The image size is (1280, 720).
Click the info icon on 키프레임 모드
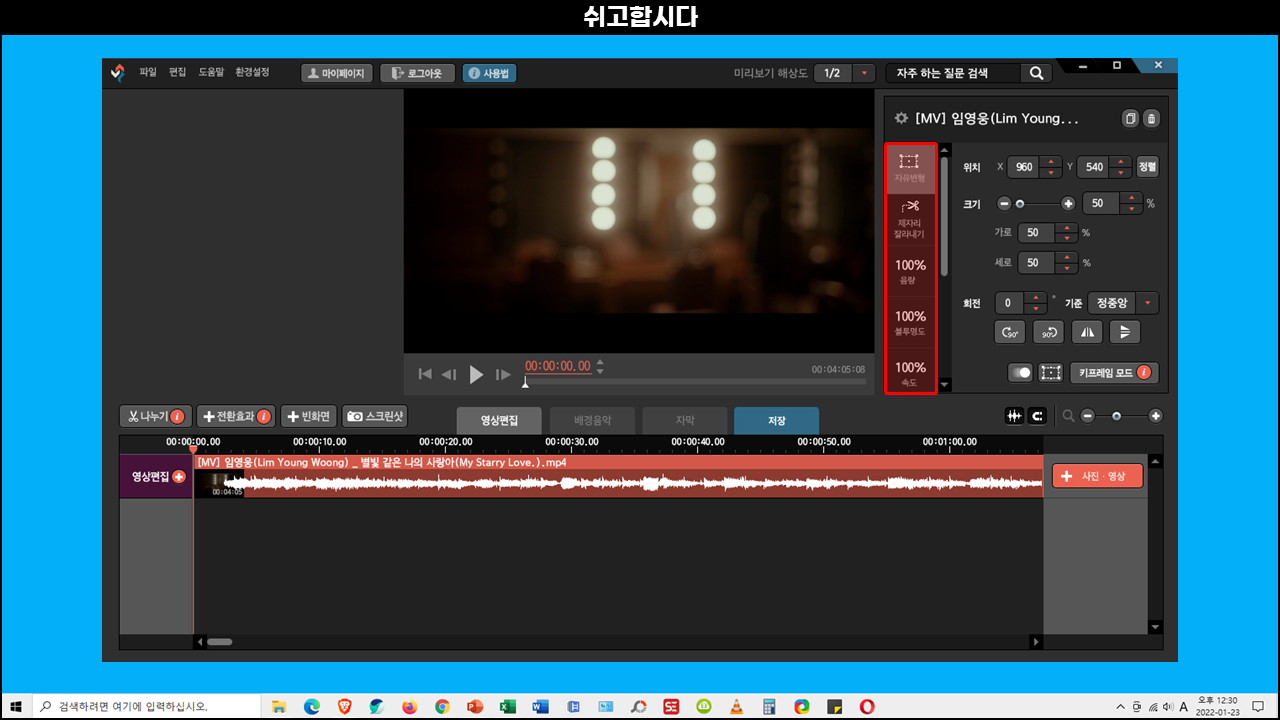(1144, 373)
